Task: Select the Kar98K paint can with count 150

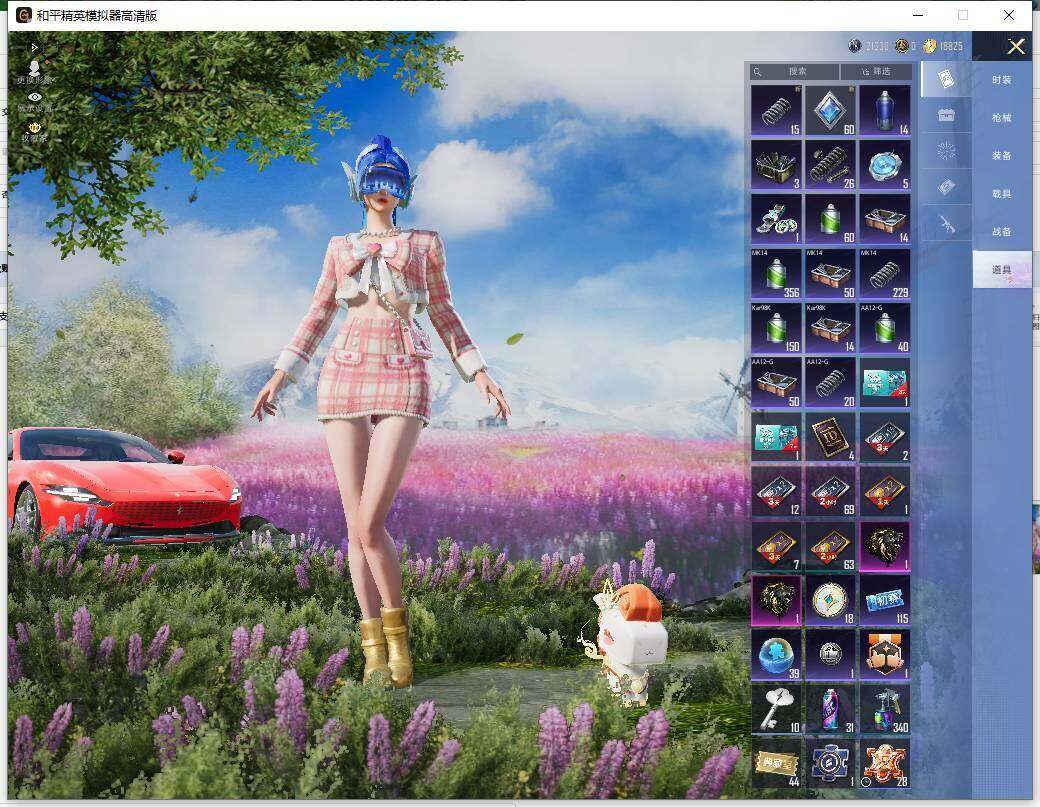Action: [776, 328]
